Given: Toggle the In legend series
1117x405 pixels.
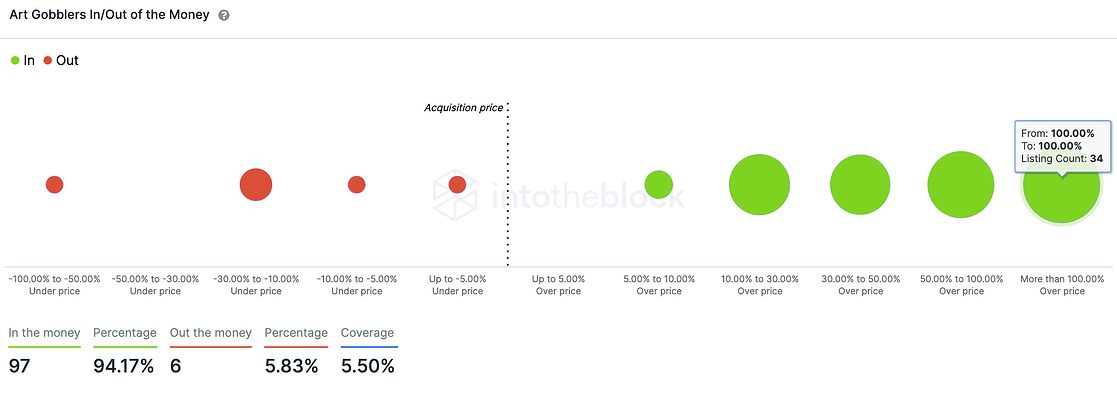Looking at the screenshot, I should 23,60.
